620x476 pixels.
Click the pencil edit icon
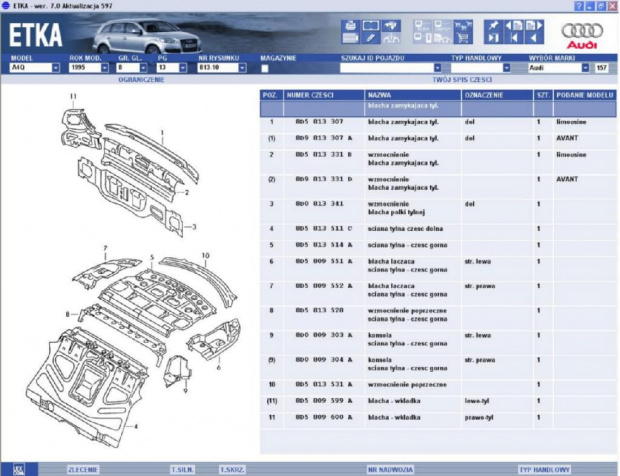[371, 38]
